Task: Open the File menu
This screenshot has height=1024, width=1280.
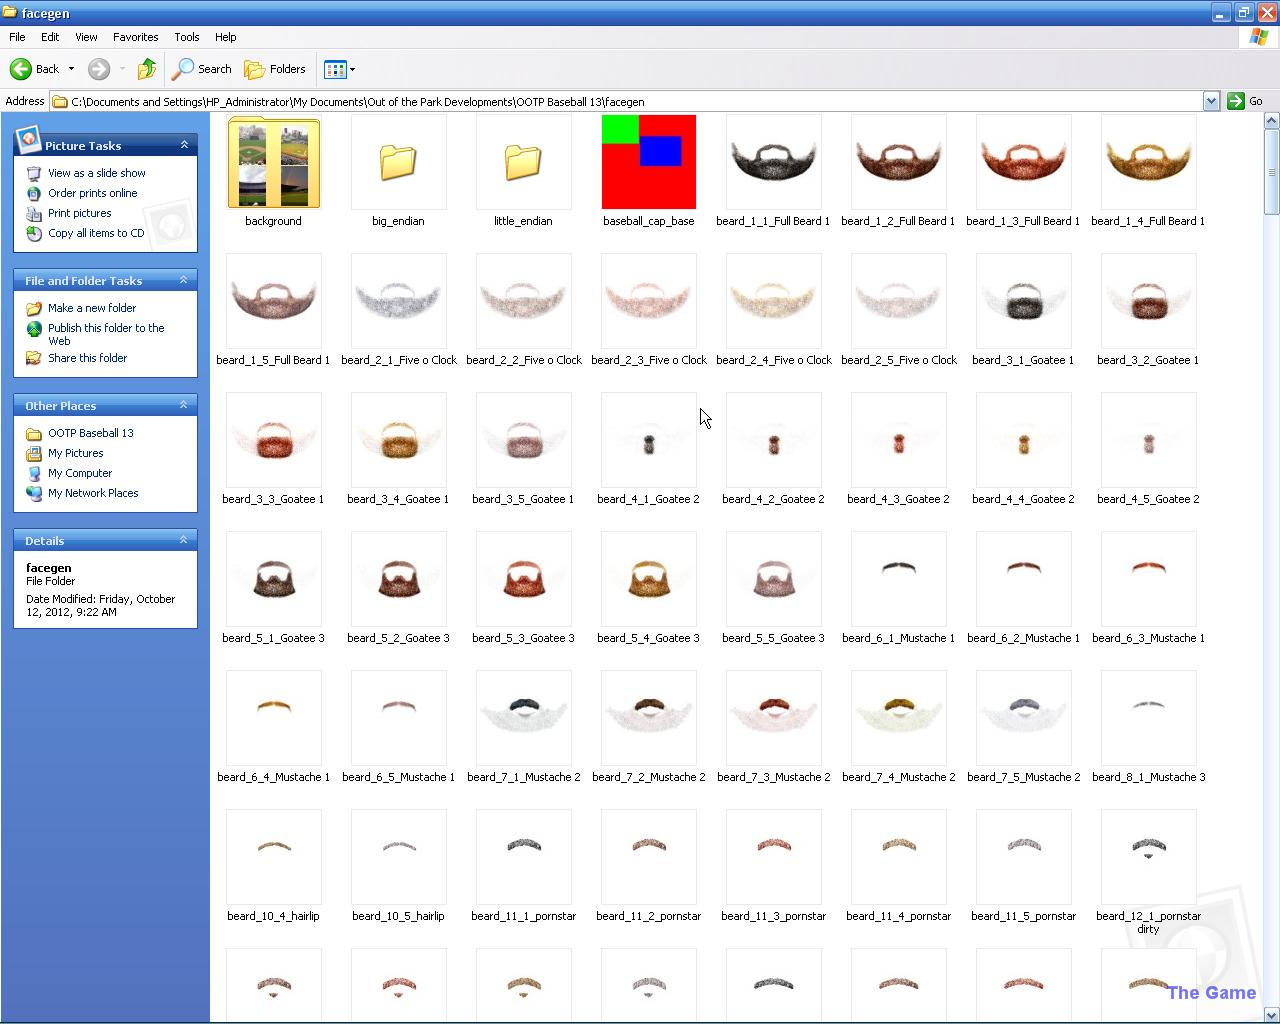Action: 17,37
